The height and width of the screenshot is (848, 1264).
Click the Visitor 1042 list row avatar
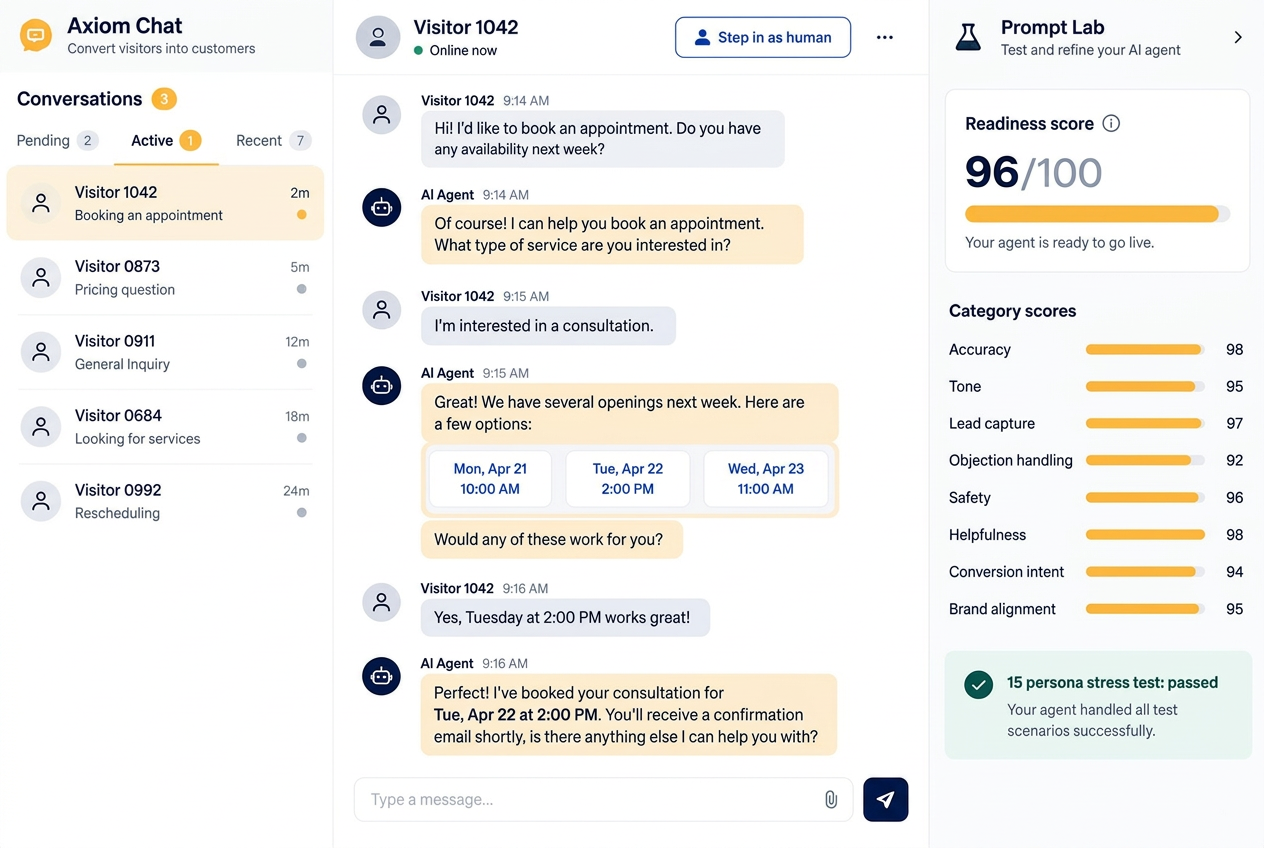(41, 203)
